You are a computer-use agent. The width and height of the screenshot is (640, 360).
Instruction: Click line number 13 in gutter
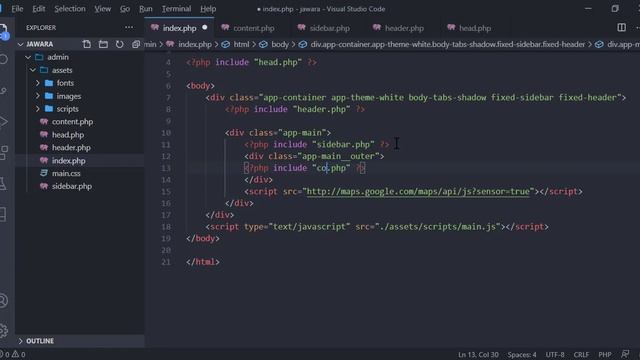pyautogui.click(x=166, y=168)
